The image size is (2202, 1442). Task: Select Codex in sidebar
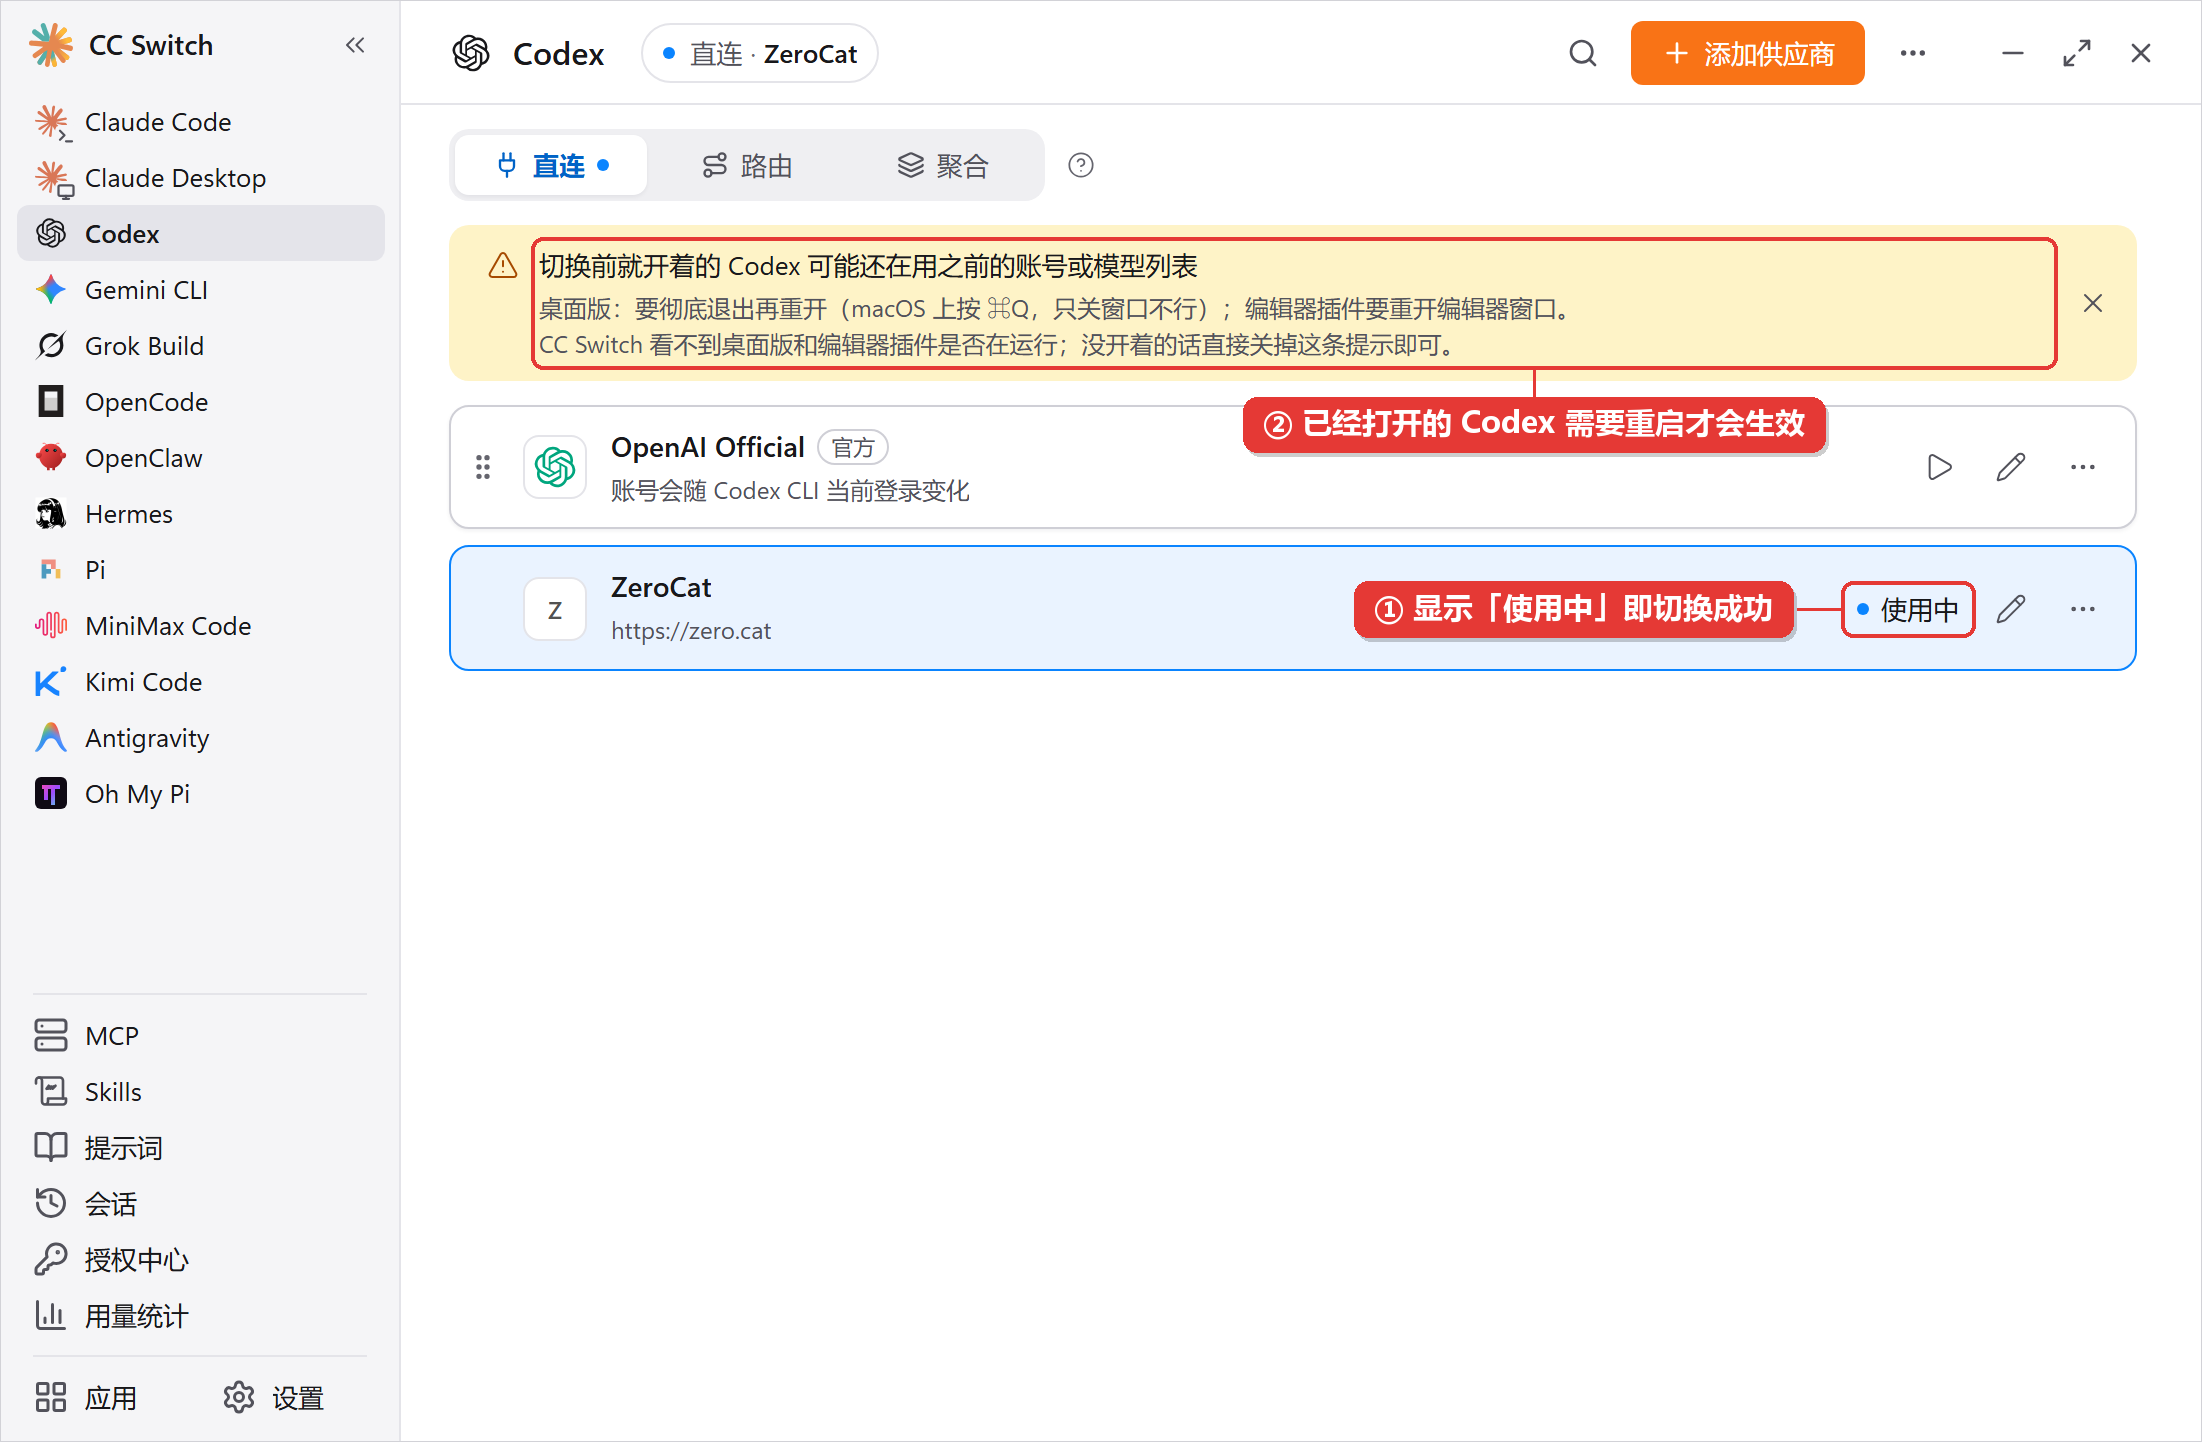click(201, 234)
